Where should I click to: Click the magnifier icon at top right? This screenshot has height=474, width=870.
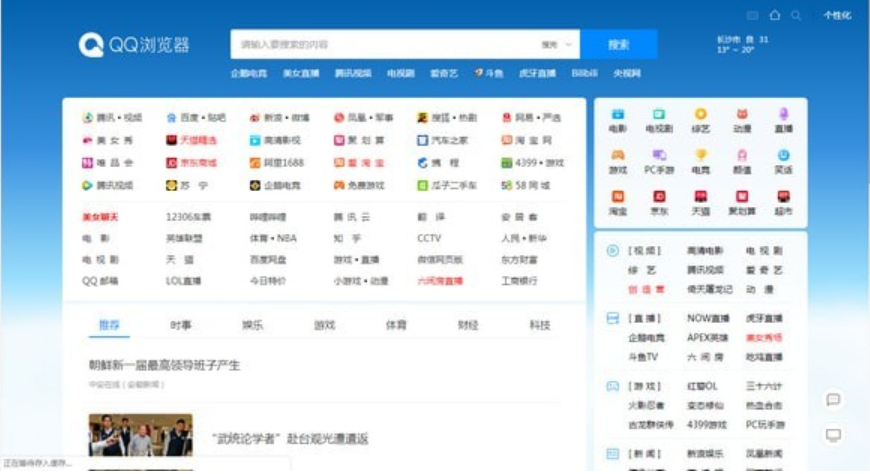796,16
